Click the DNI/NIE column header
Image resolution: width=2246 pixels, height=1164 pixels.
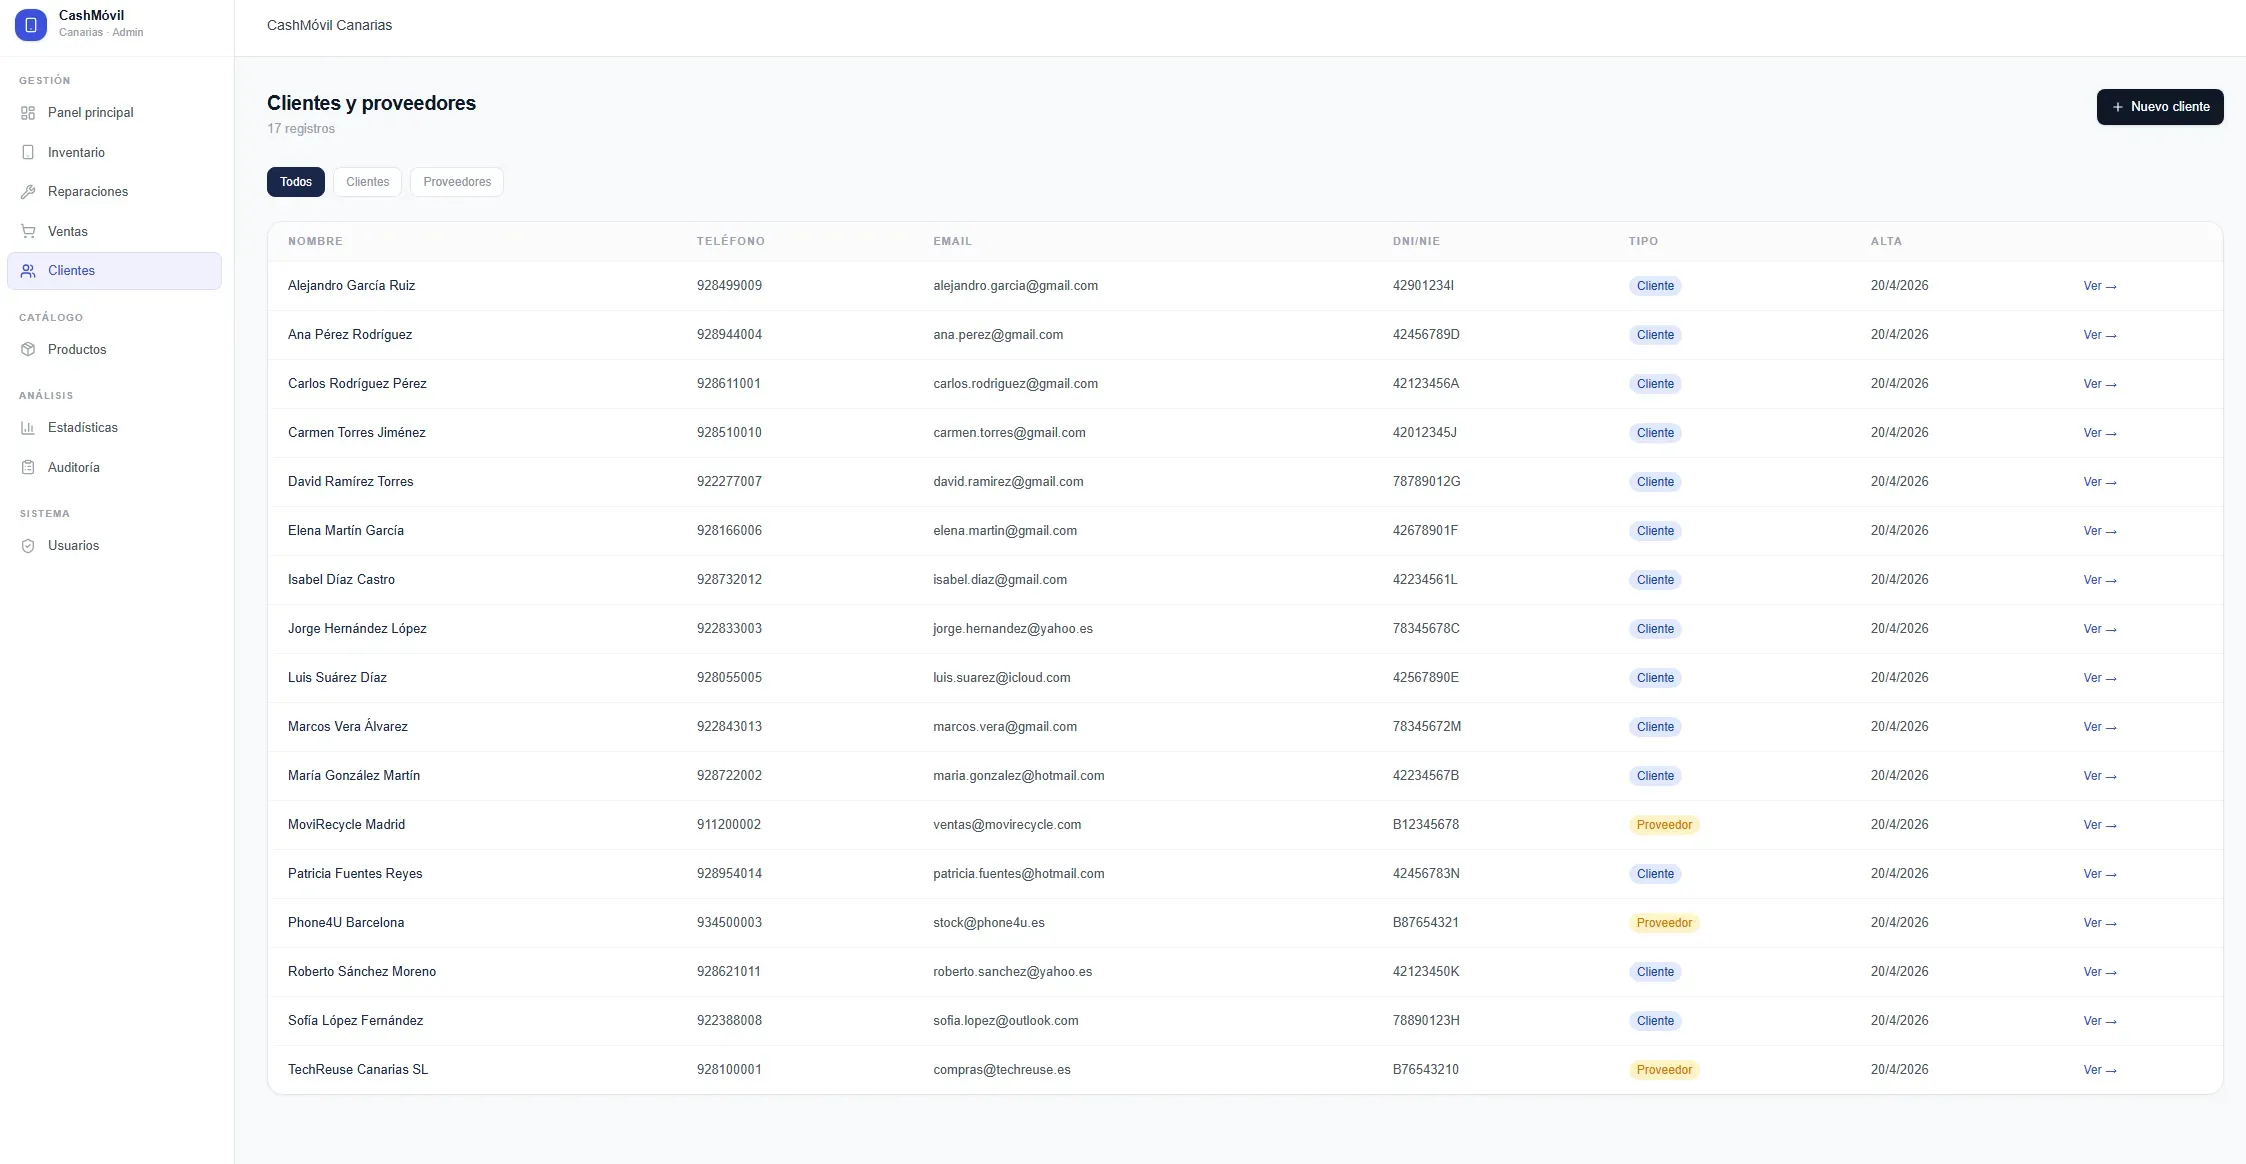[x=1416, y=241]
